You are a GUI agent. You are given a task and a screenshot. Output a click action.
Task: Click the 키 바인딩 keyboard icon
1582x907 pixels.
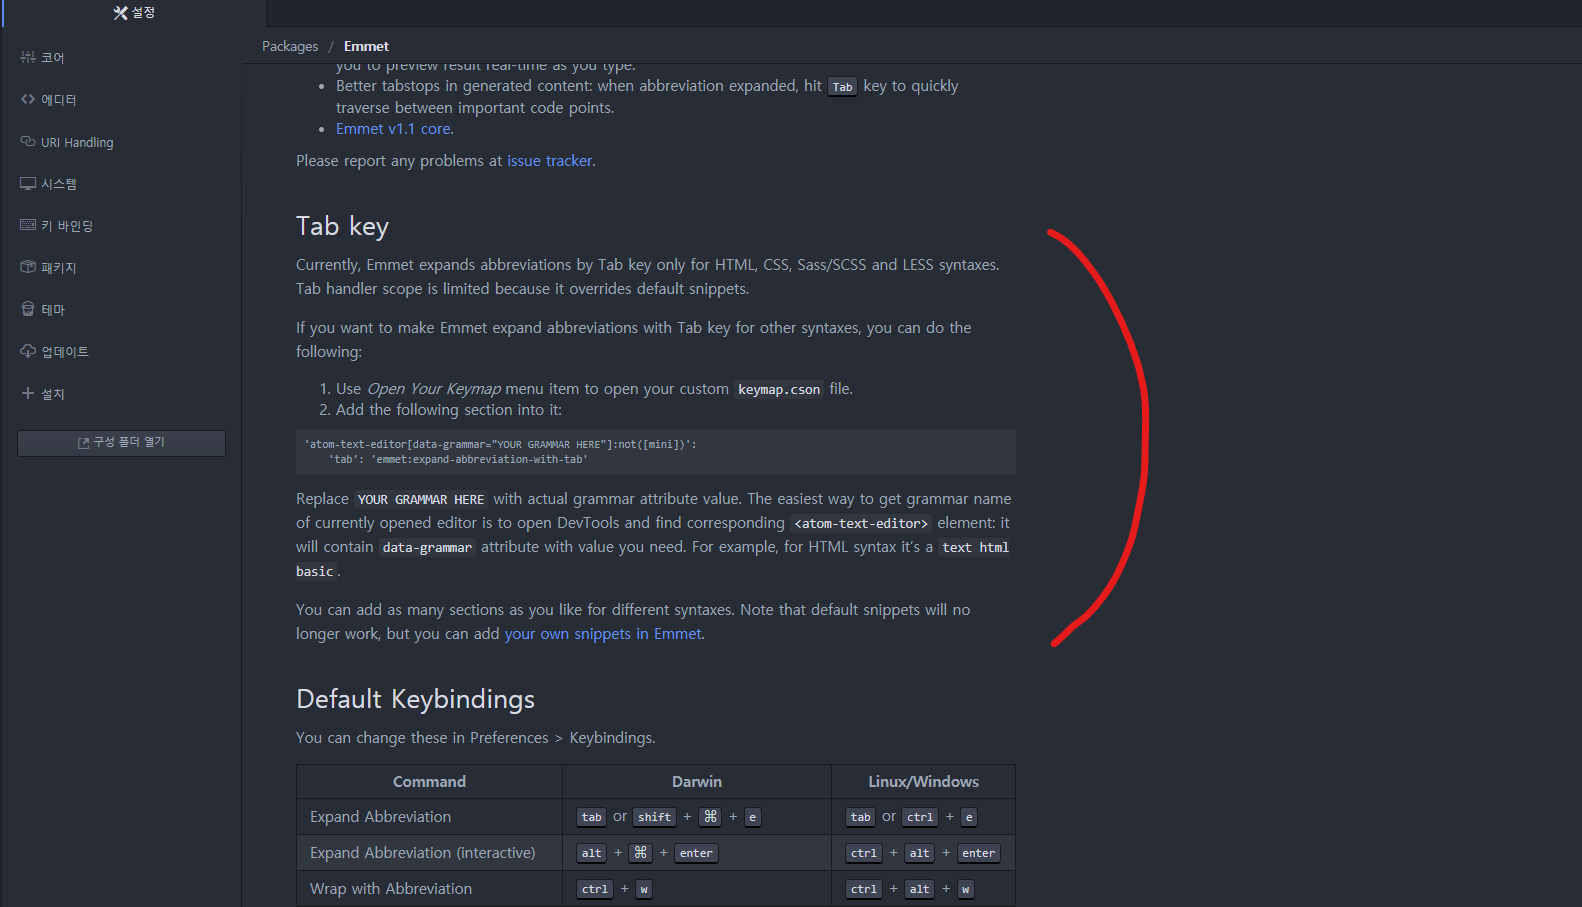tap(28, 225)
